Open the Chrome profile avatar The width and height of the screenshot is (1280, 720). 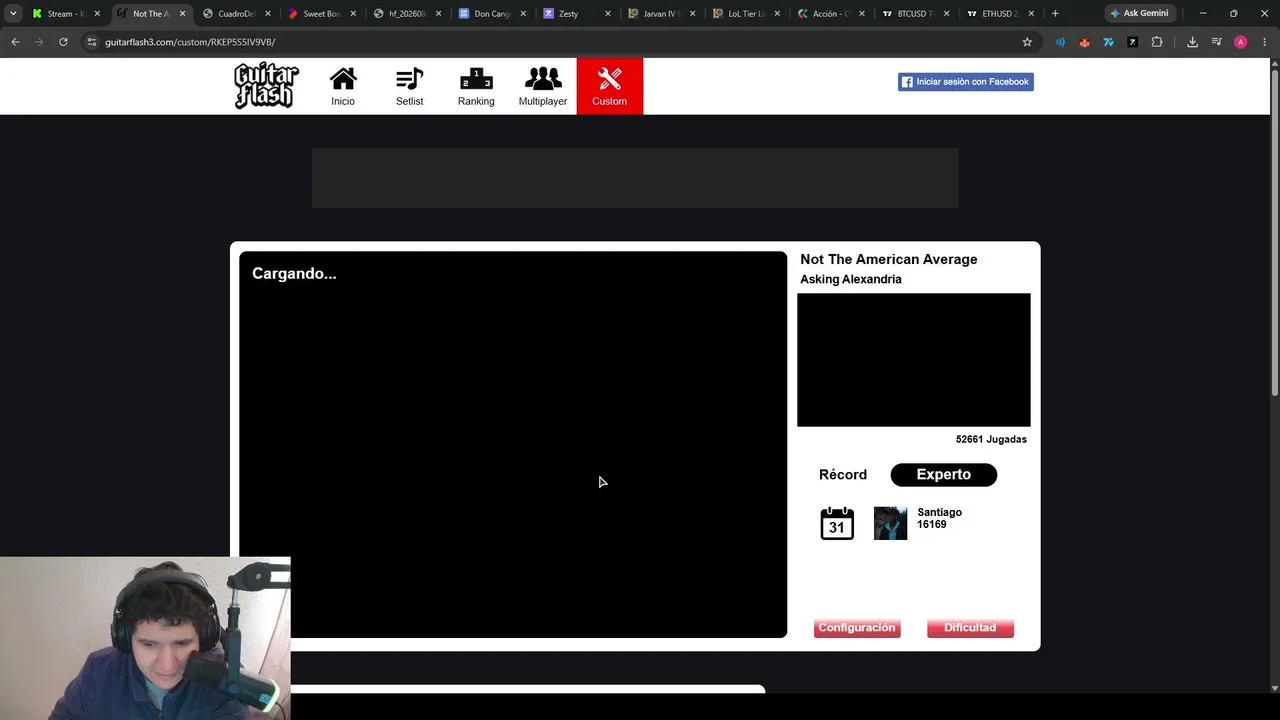point(1241,42)
